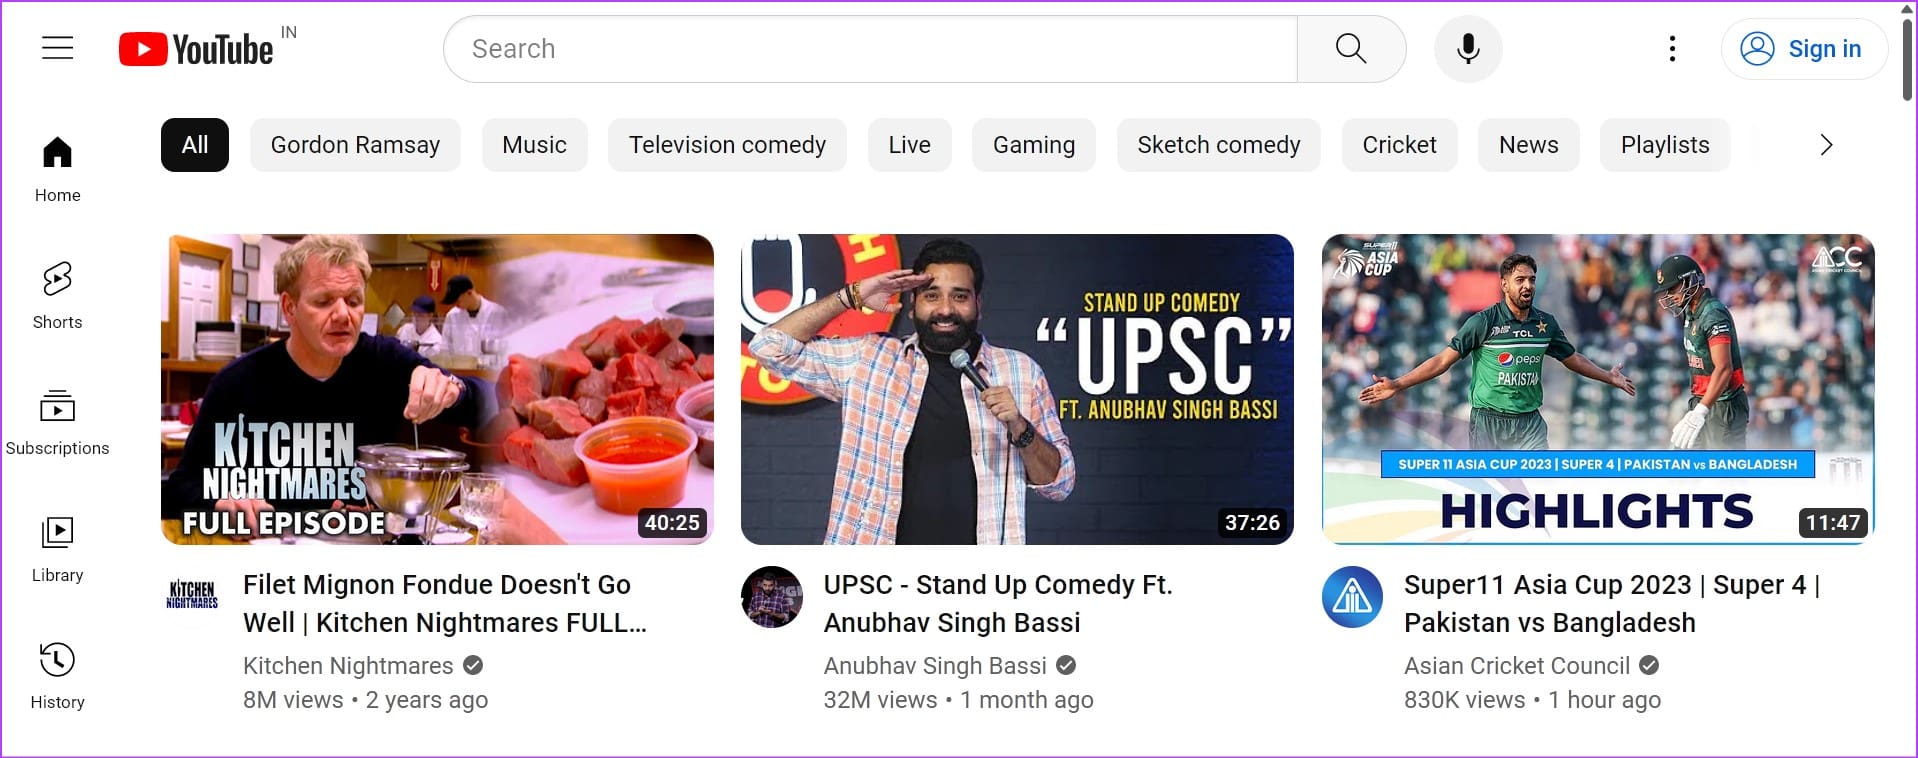Image resolution: width=1918 pixels, height=758 pixels.
Task: Click the verified badge next to Asian Cricket Council
Action: point(1649,665)
